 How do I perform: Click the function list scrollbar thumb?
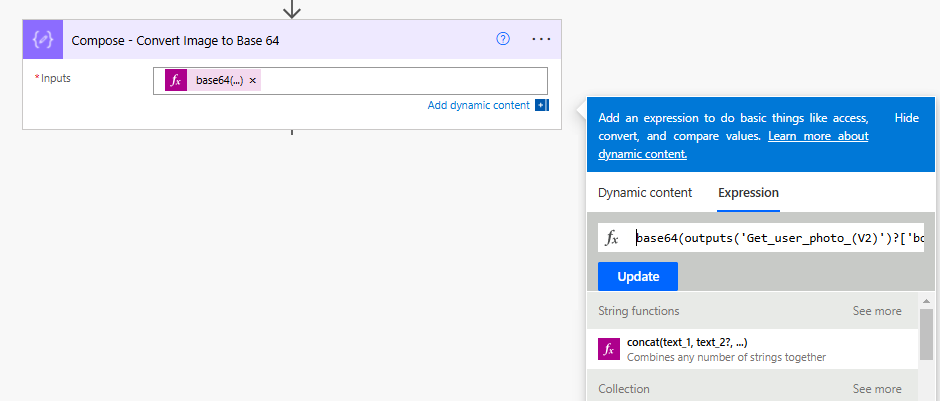coord(926,334)
